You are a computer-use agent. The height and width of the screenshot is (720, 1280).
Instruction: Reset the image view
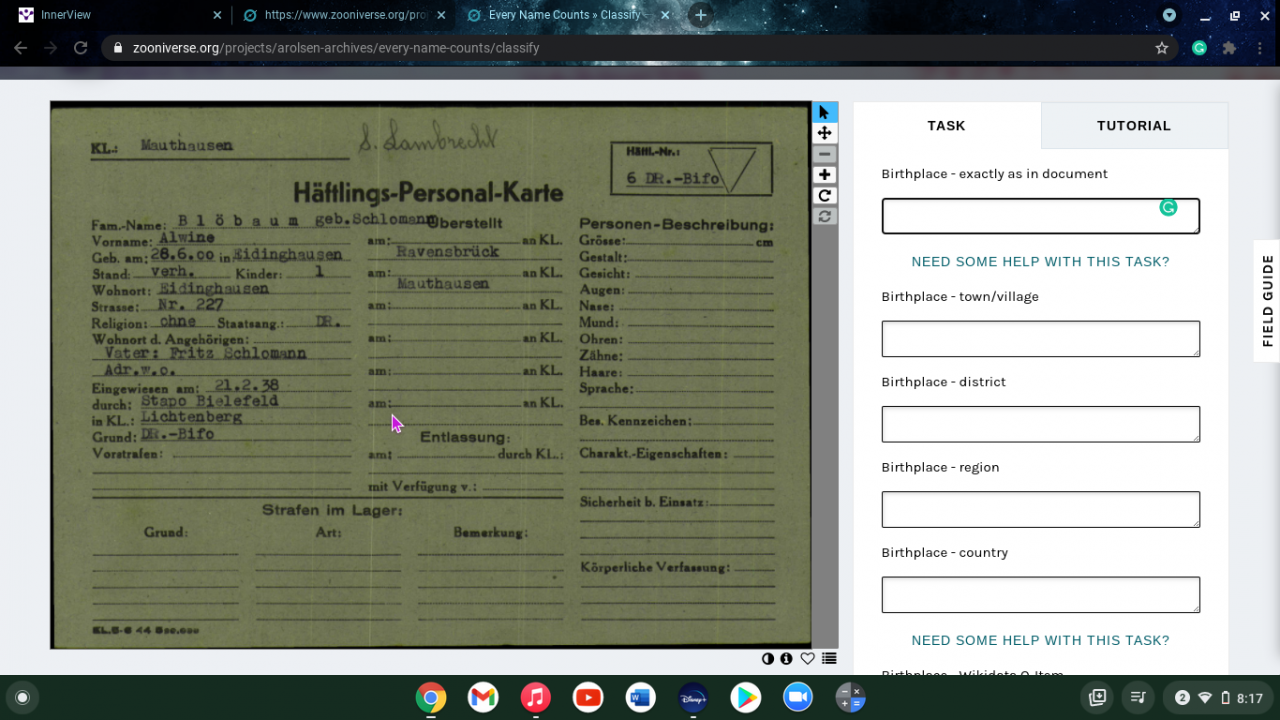pos(824,216)
